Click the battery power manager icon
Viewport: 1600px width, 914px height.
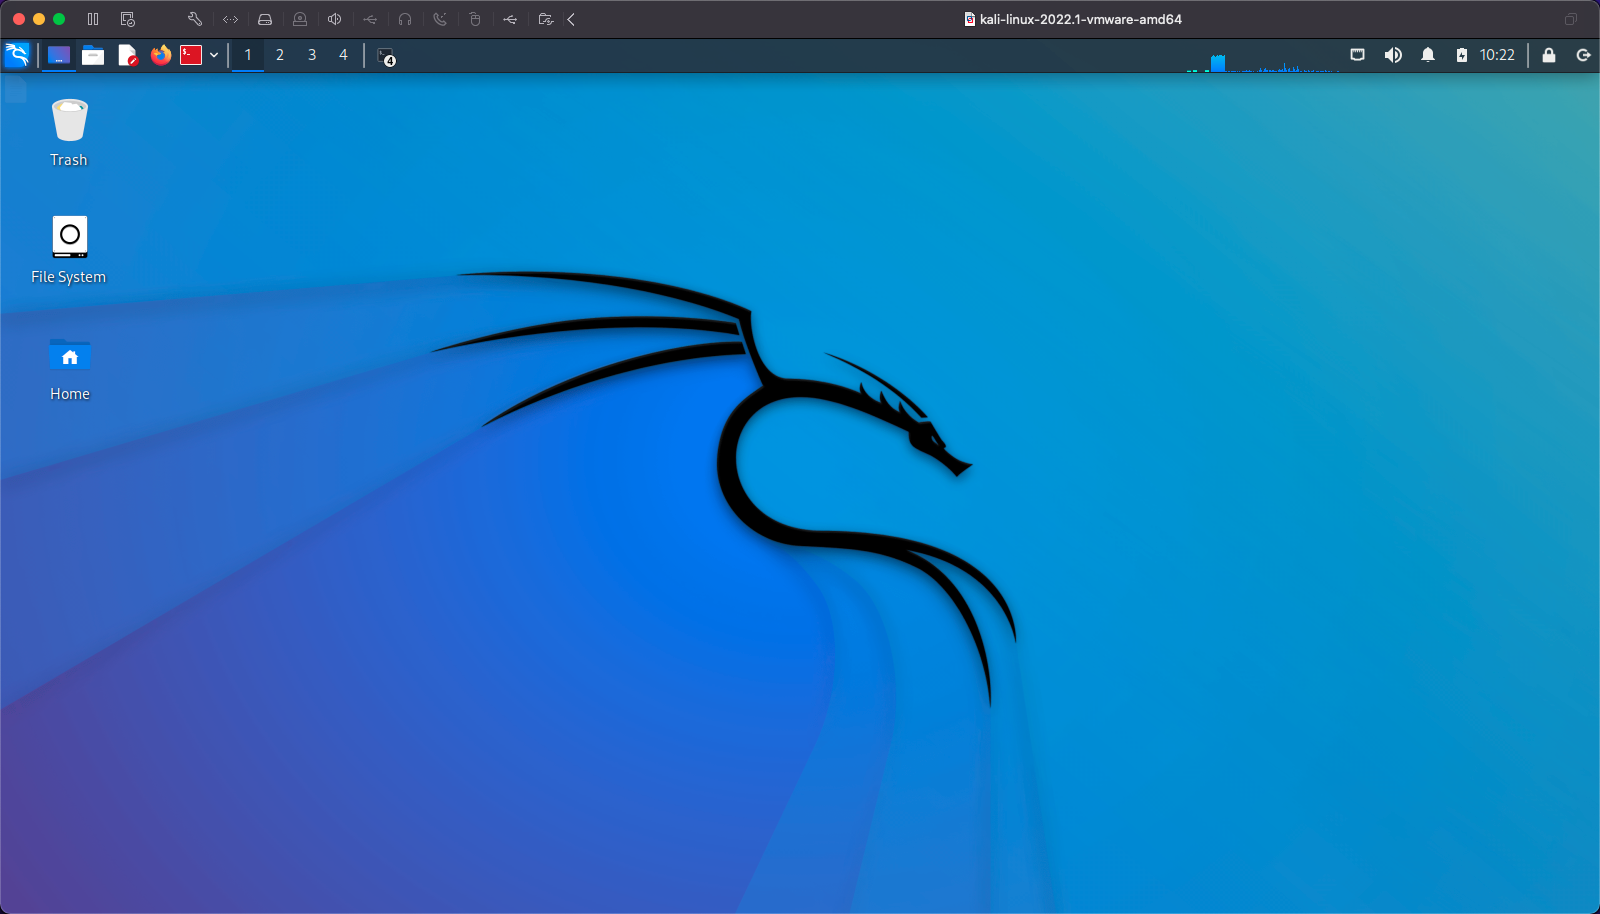point(1462,55)
